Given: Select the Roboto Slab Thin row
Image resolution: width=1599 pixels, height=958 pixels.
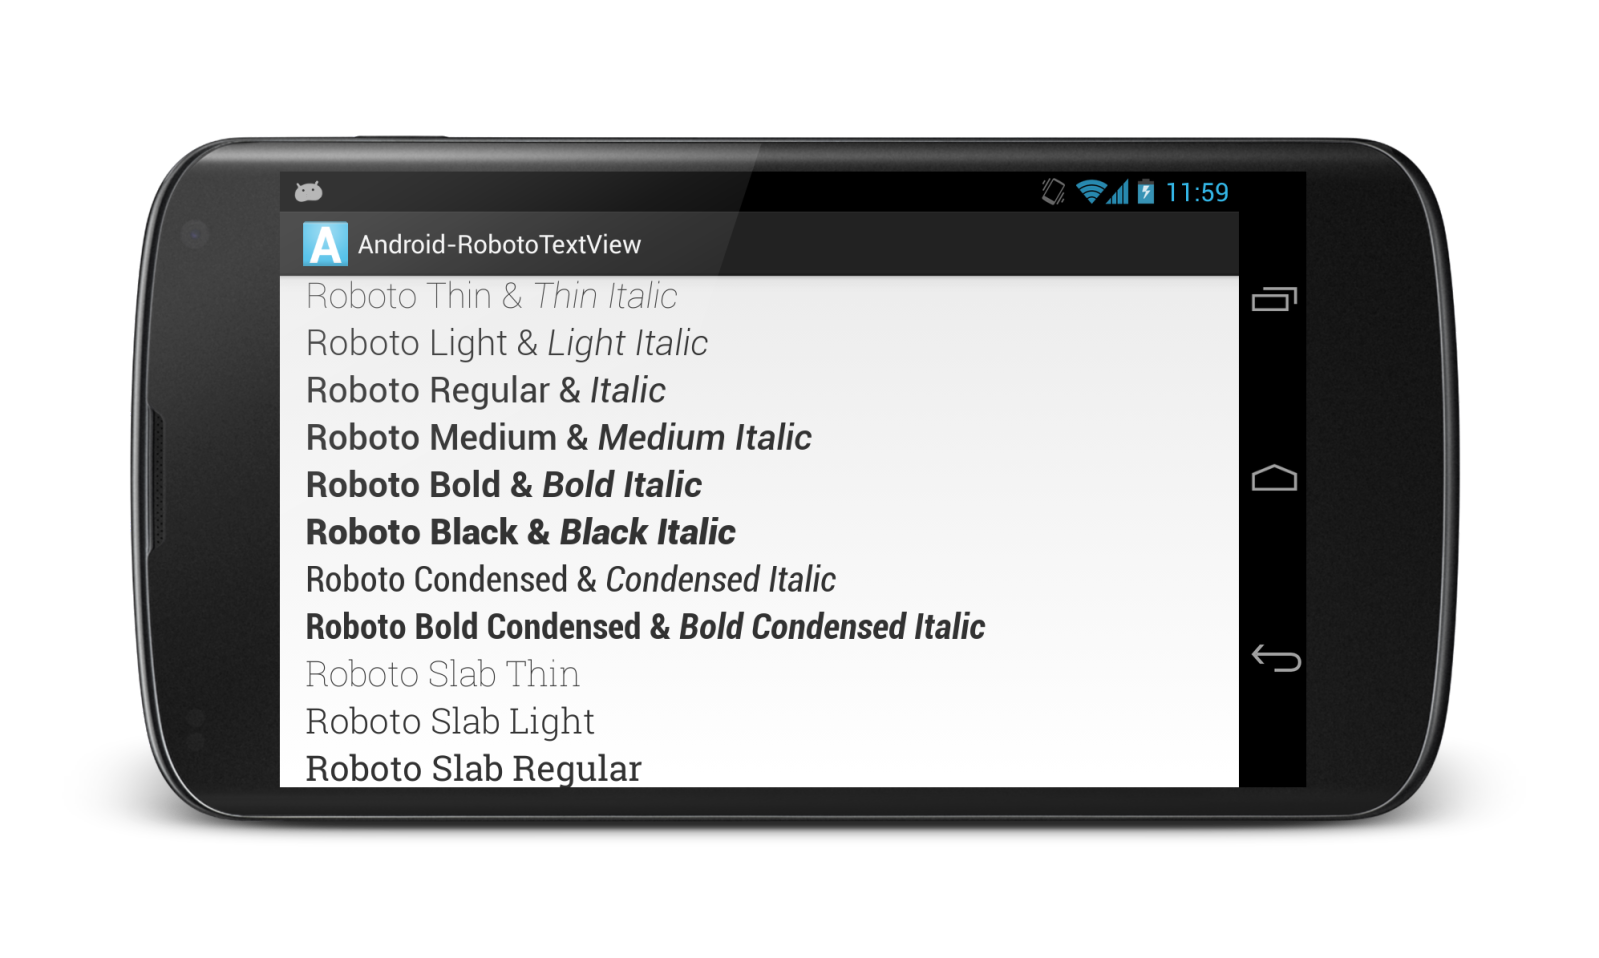Looking at the screenshot, I should 759,674.
